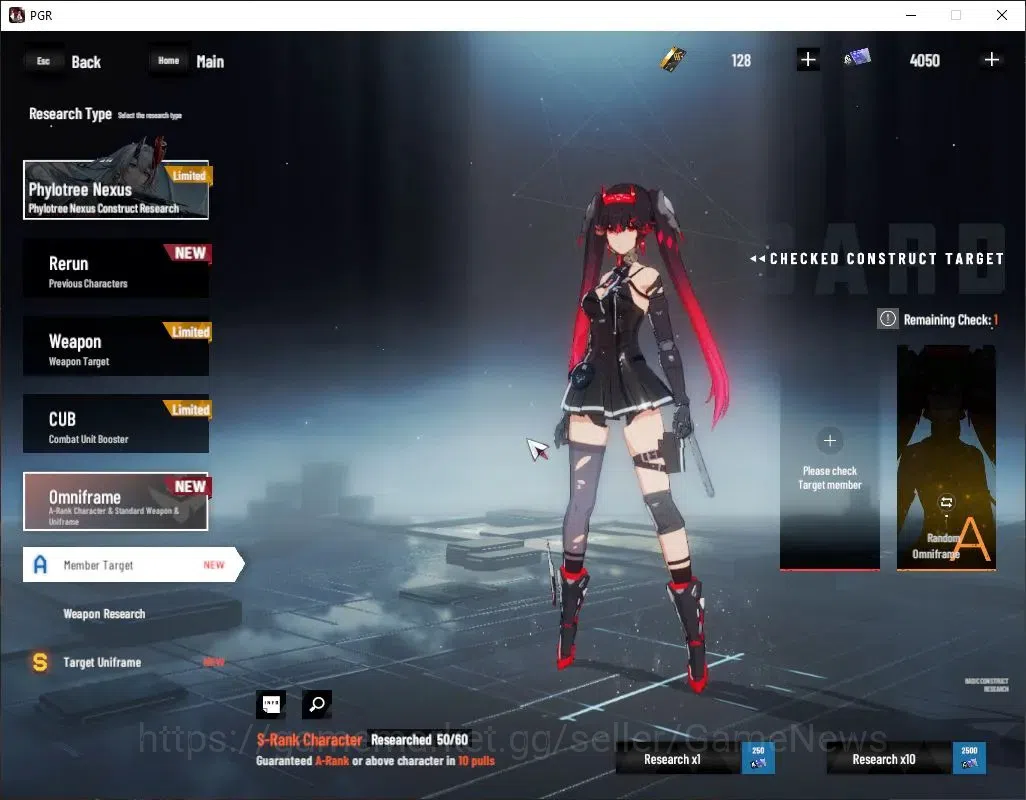This screenshot has height=800, width=1026.
Task: Click the Researched 50/60 counter
Action: [419, 740]
